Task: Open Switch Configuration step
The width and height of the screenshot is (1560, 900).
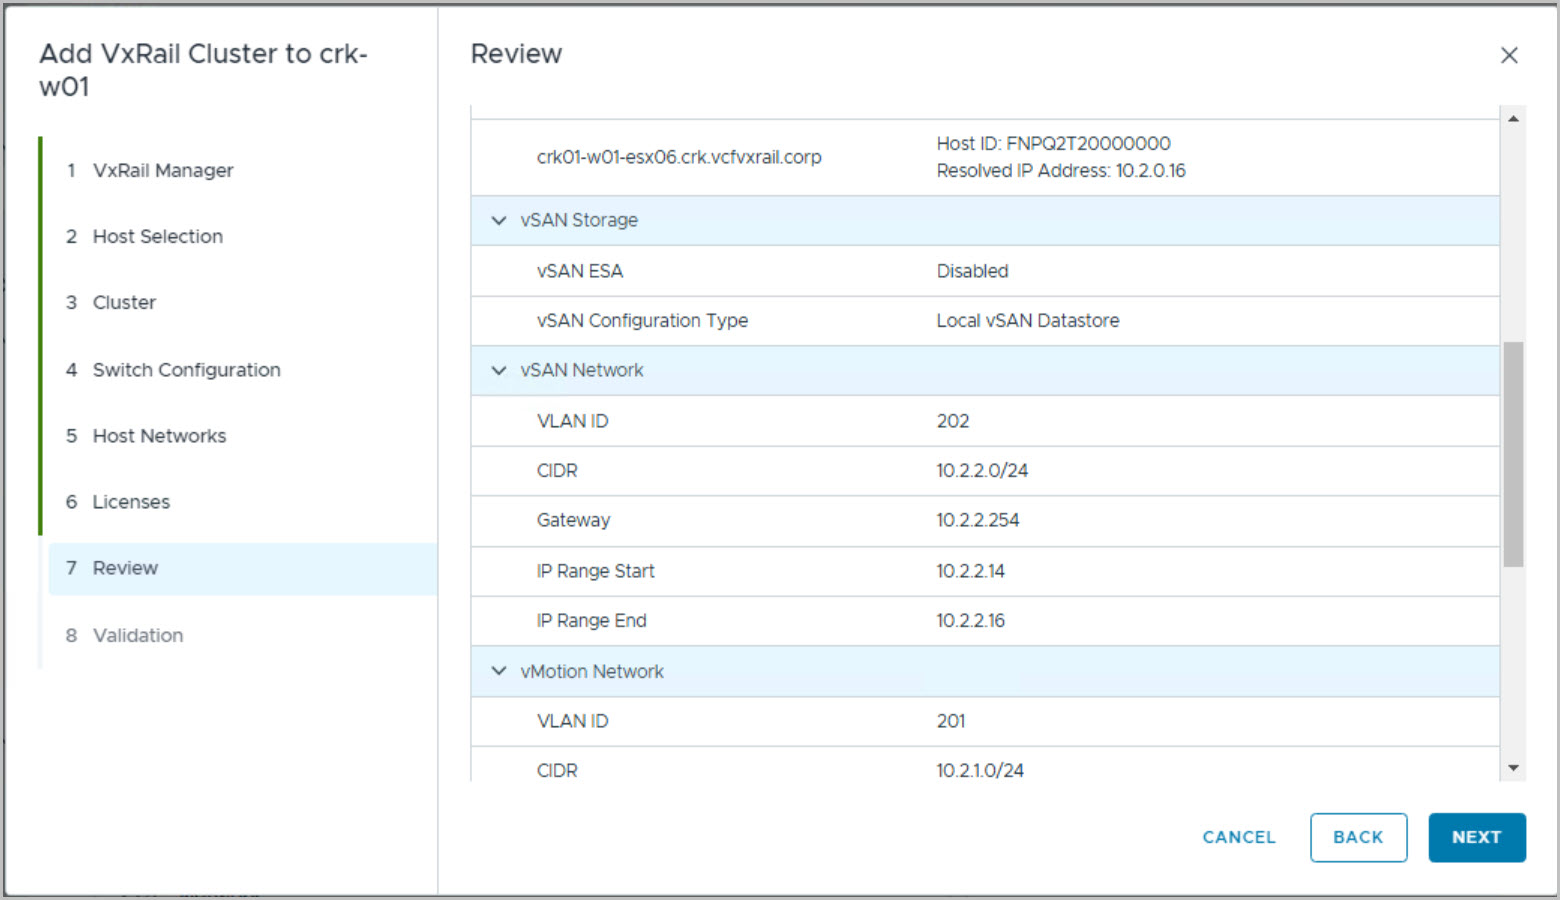Action: (x=186, y=370)
